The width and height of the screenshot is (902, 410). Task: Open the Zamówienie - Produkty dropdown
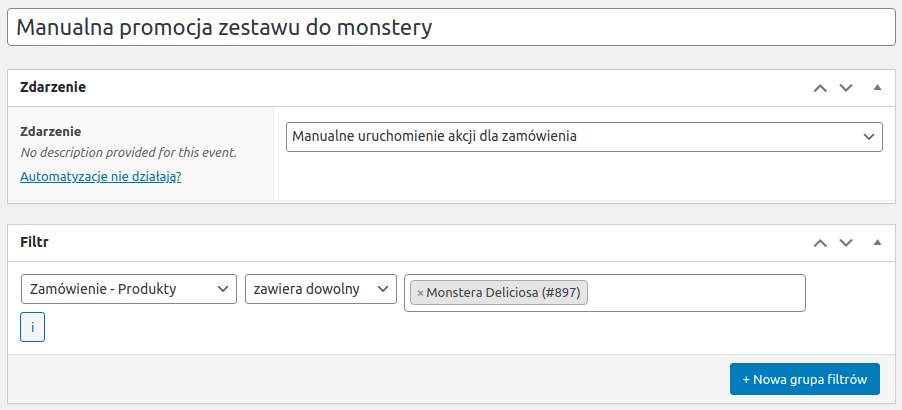point(129,289)
